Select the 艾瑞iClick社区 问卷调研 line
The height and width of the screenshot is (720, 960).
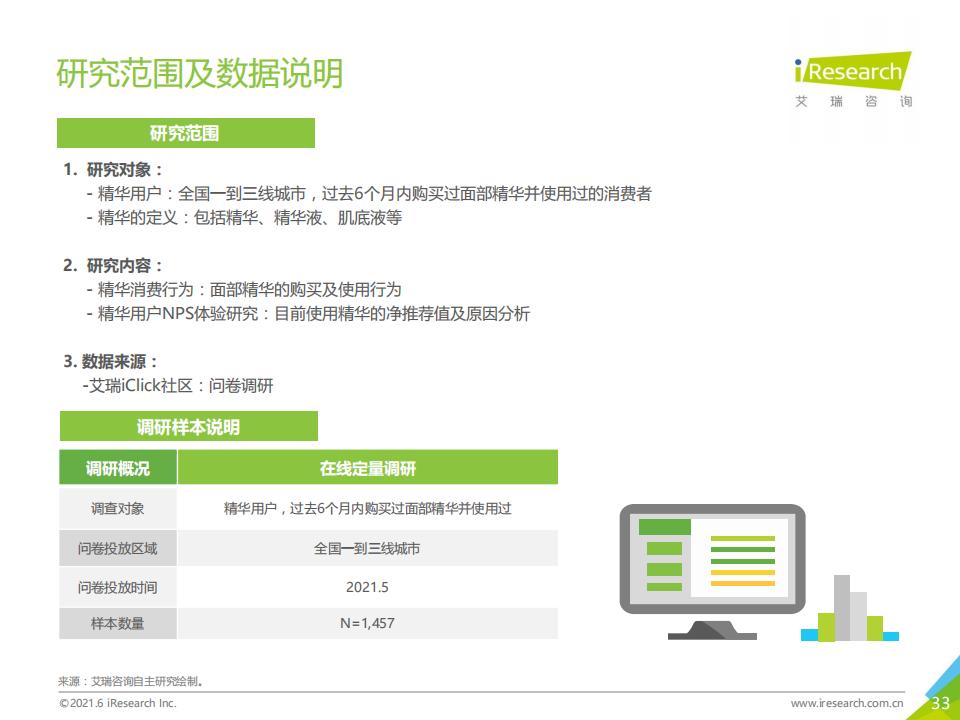point(178,386)
